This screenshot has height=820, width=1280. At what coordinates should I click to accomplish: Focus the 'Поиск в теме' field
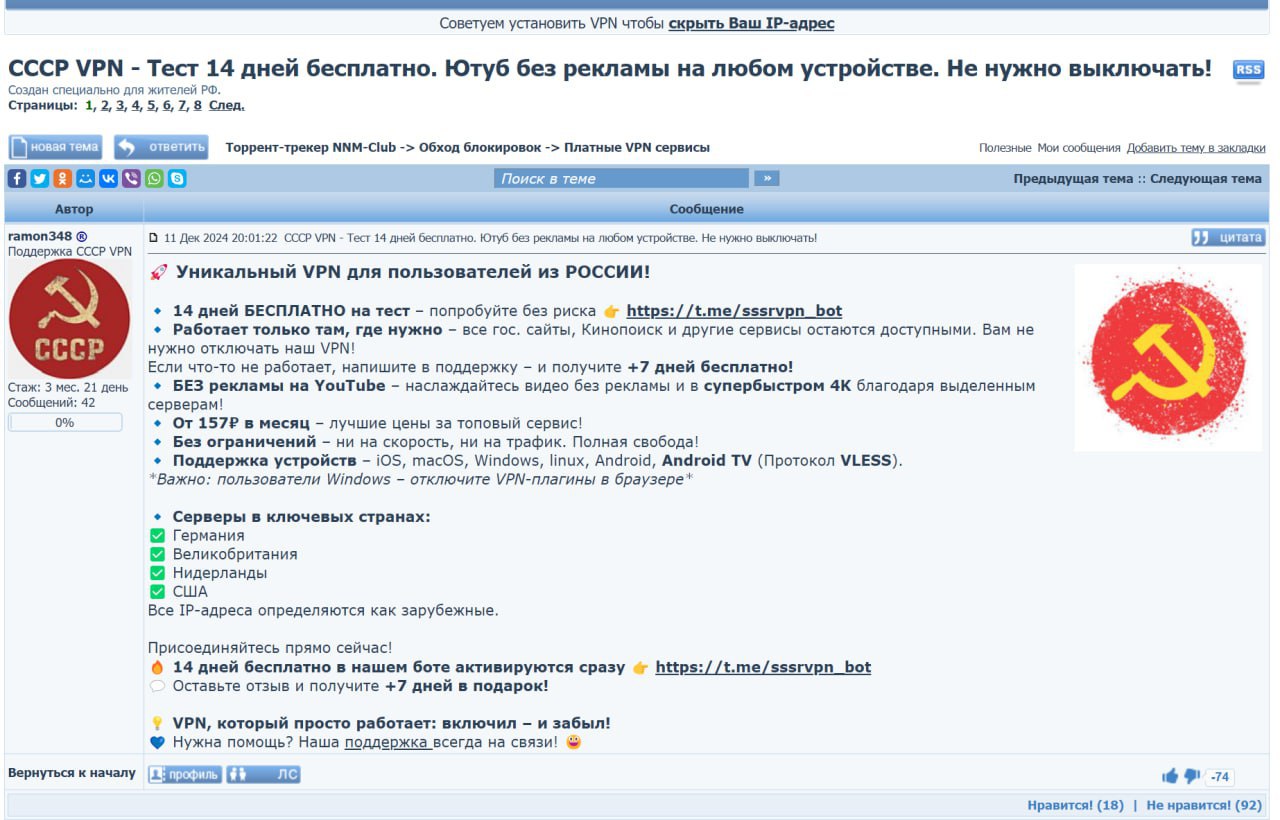pos(621,178)
